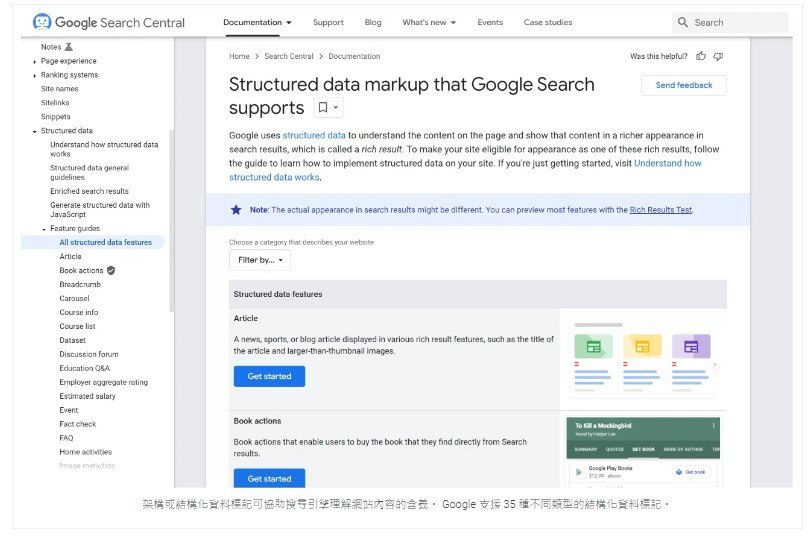The image size is (810, 536).
Task: Open Course info in the sidebar
Action: point(79,312)
